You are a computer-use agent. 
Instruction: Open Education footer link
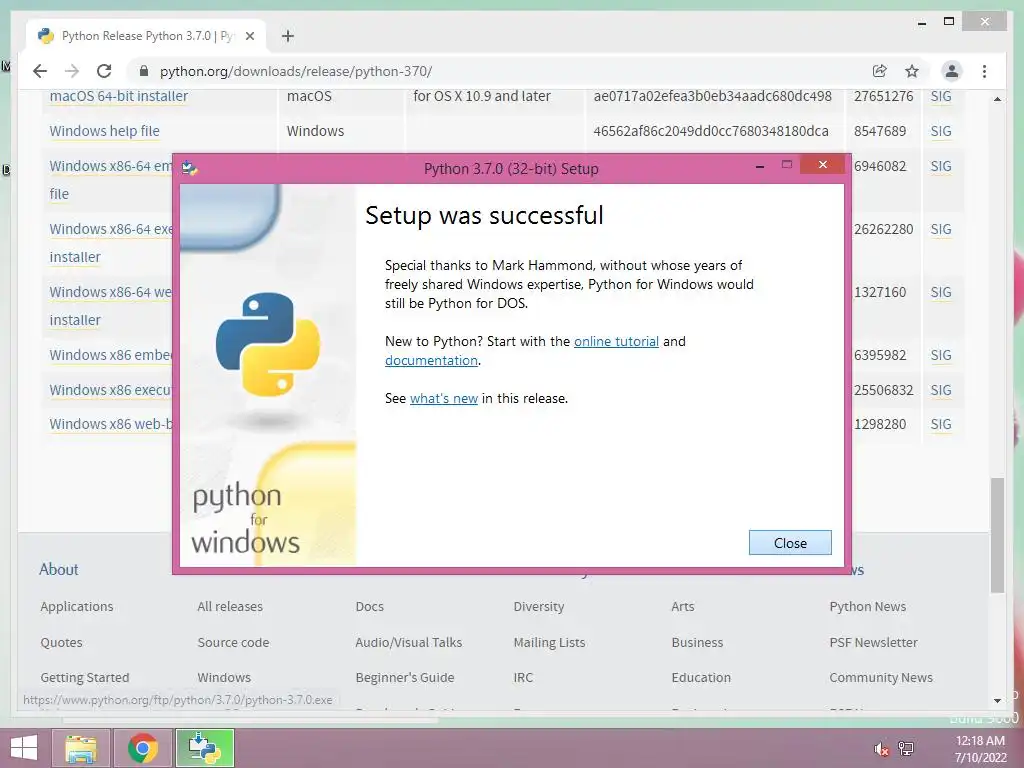tap(701, 677)
